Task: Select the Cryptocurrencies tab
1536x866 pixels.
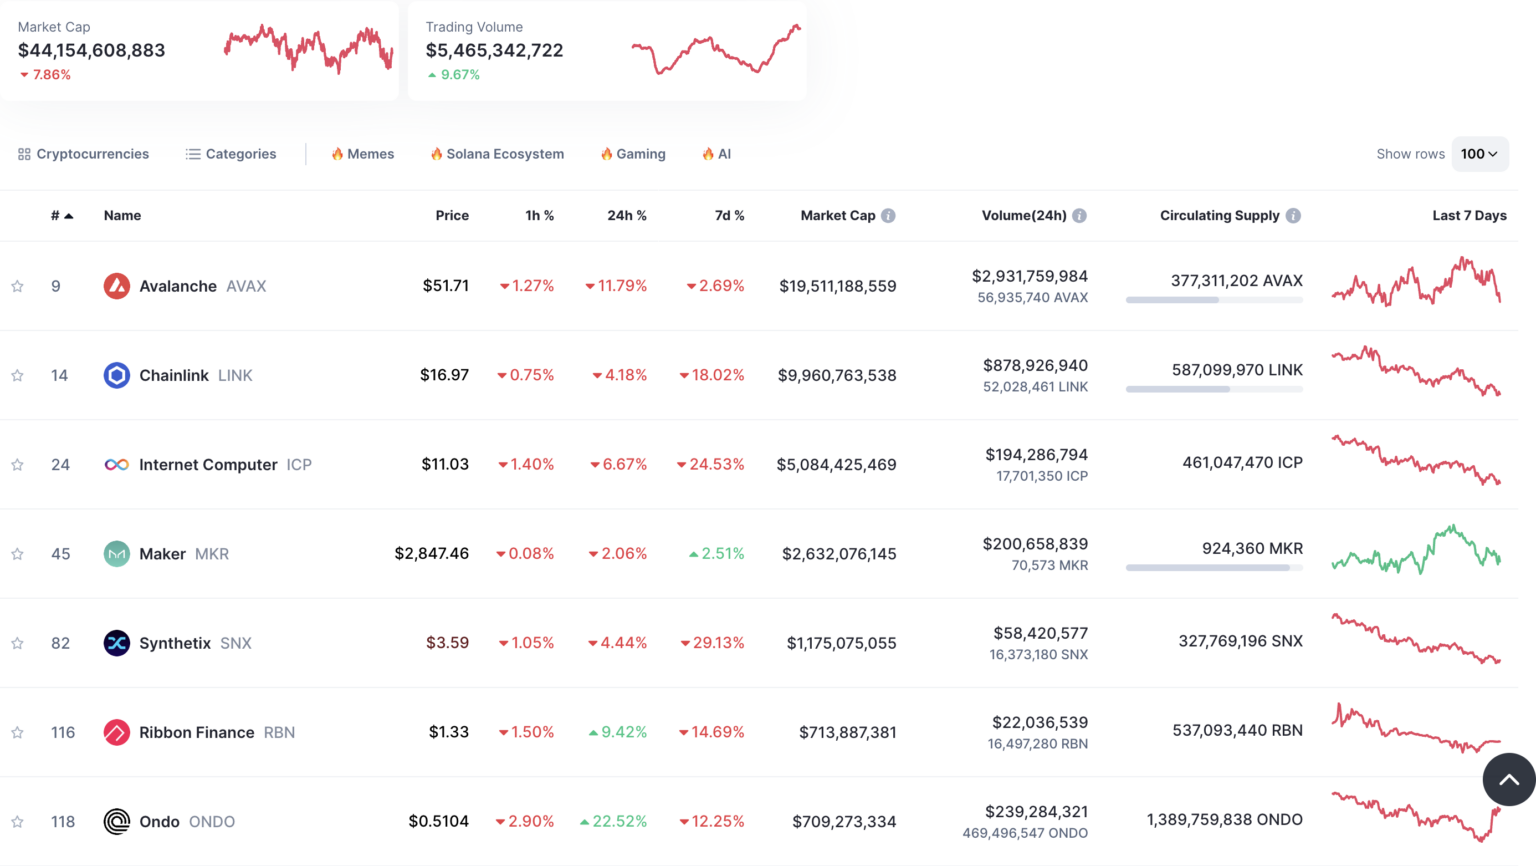Action: 83,154
